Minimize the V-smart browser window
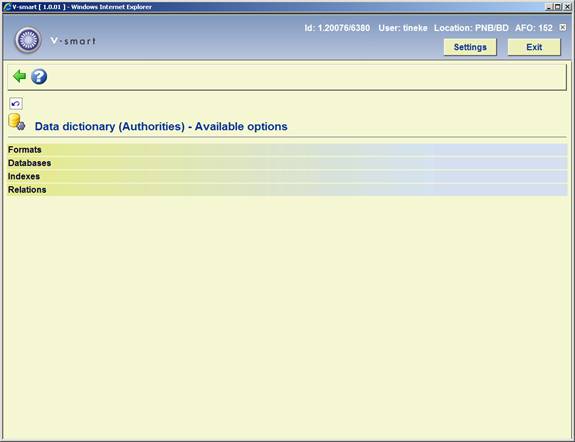 point(549,7)
